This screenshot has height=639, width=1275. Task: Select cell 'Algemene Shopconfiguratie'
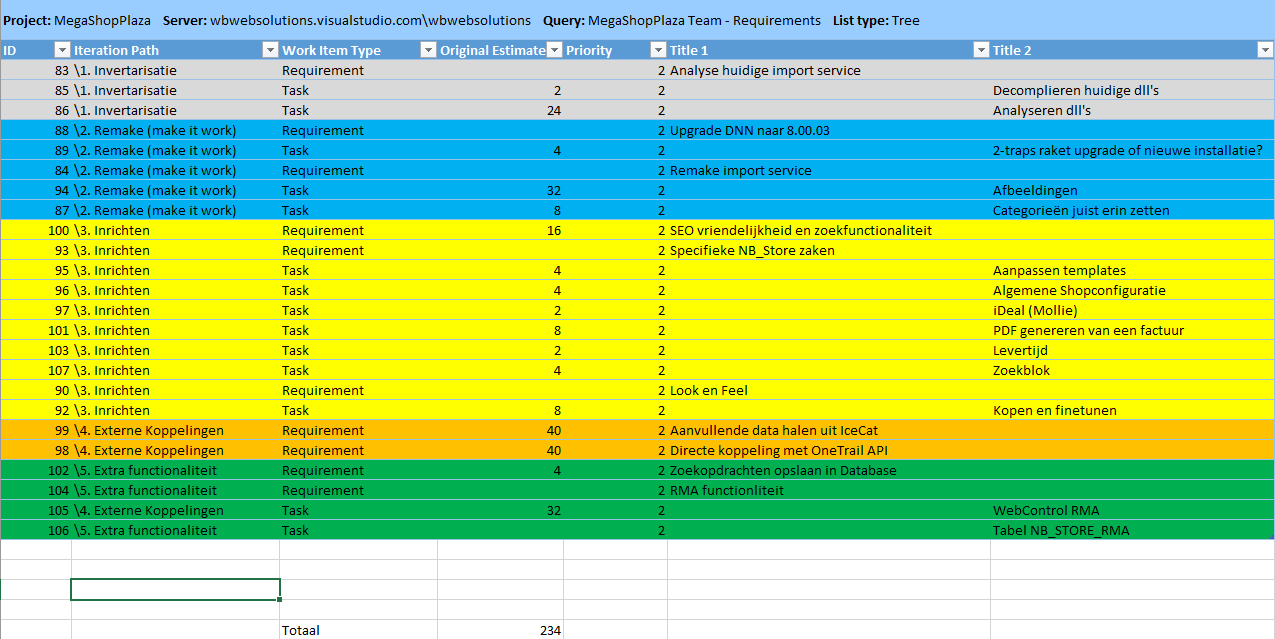(x=1132, y=290)
